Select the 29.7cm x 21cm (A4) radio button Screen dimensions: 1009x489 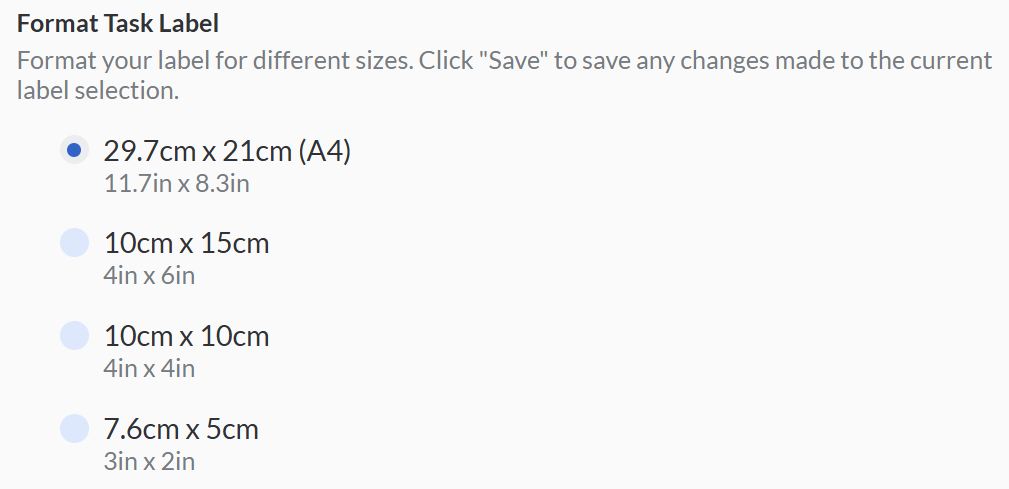point(74,151)
